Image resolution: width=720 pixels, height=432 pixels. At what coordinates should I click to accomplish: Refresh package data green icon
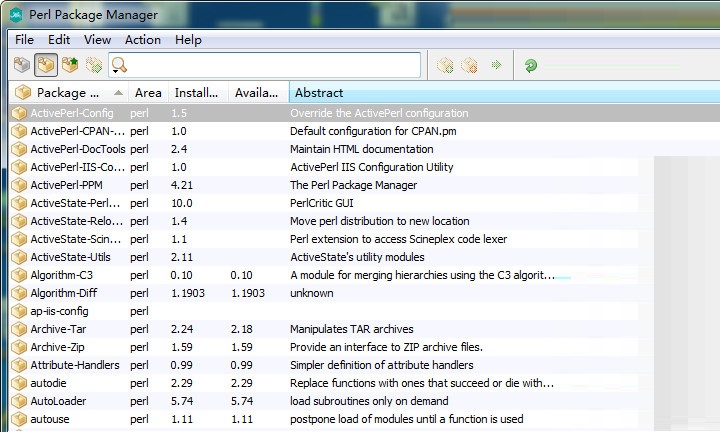pos(531,65)
